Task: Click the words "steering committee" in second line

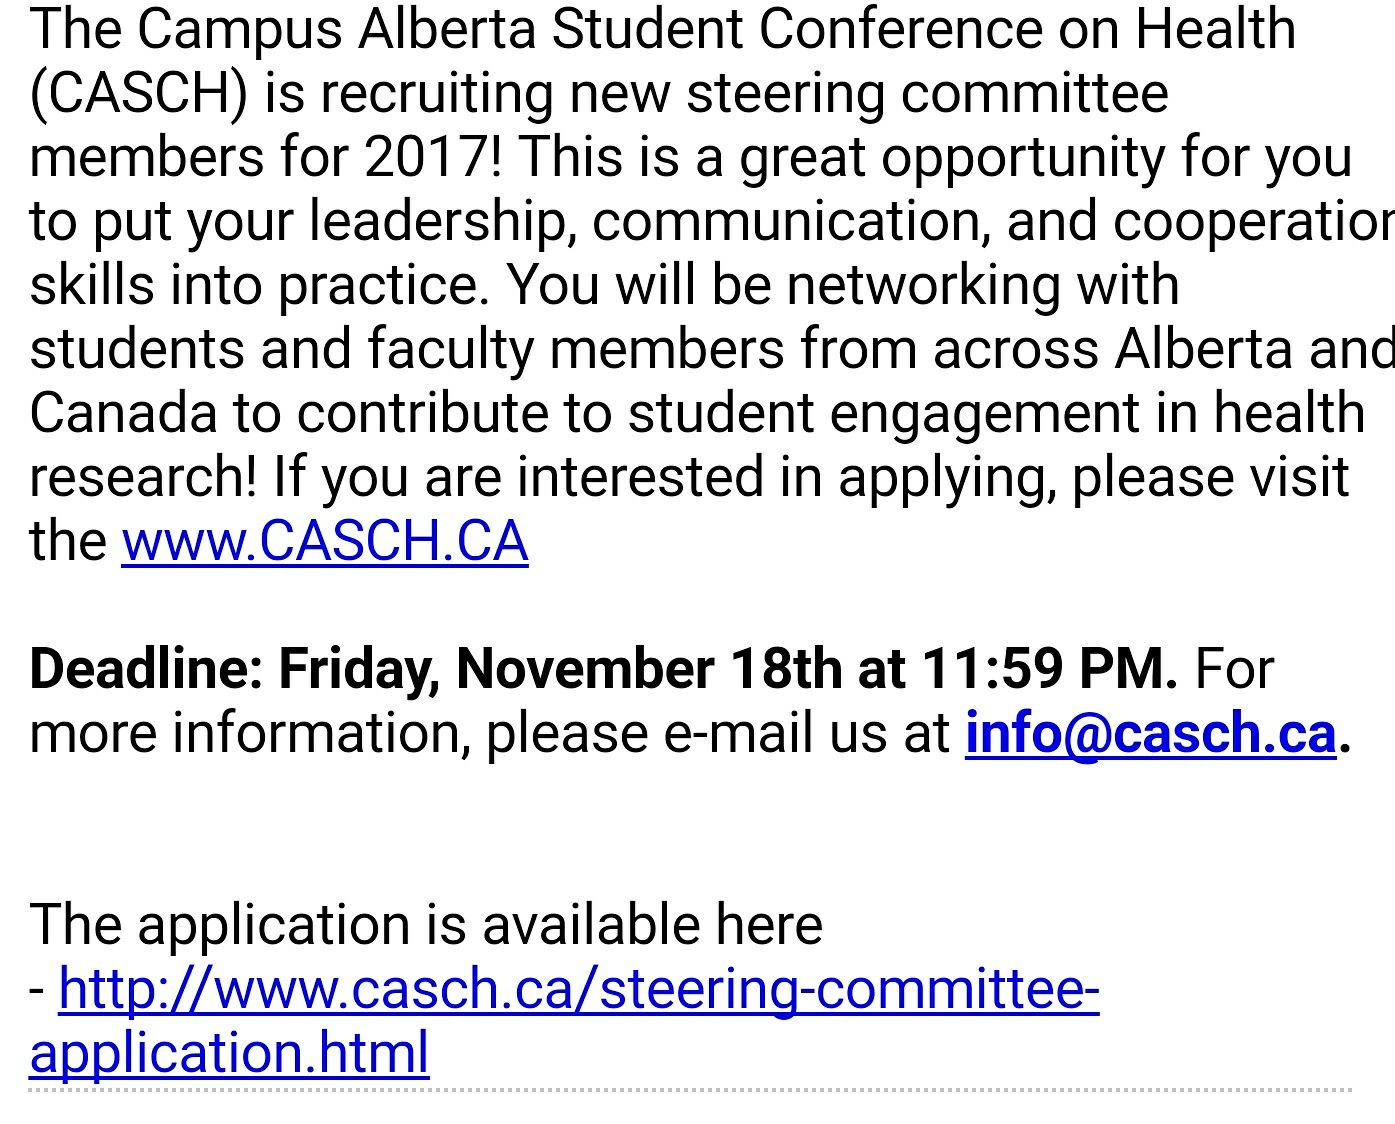Action: pyautogui.click(x=927, y=94)
